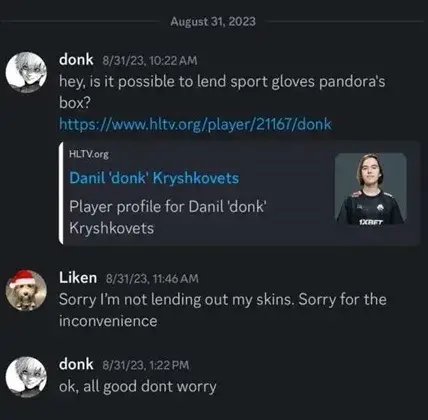Image resolution: width=428 pixels, height=420 pixels.
Task: Click the donk username at 10:22 AM
Action: [76, 60]
